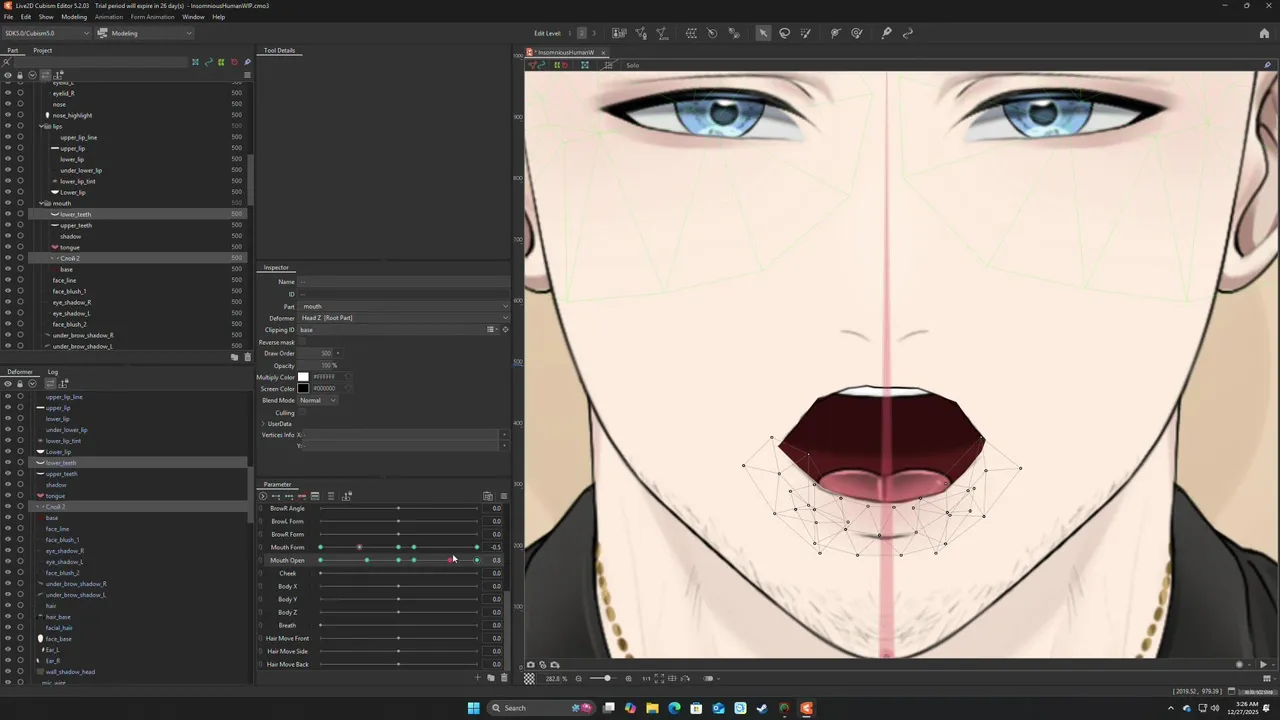Open File Explorer from the taskbar
This screenshot has width=1280, height=720.
[x=652, y=708]
